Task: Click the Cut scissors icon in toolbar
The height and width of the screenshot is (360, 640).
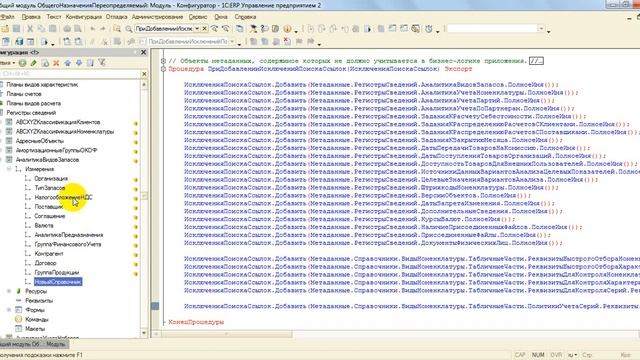Action: (30, 29)
